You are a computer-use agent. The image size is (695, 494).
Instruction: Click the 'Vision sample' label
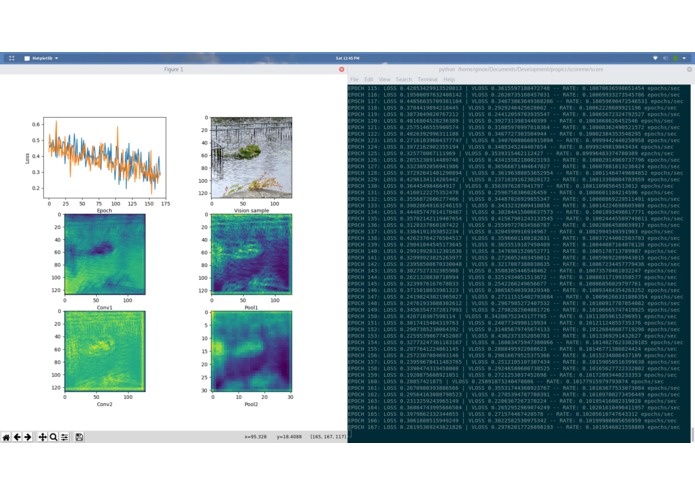(x=251, y=210)
